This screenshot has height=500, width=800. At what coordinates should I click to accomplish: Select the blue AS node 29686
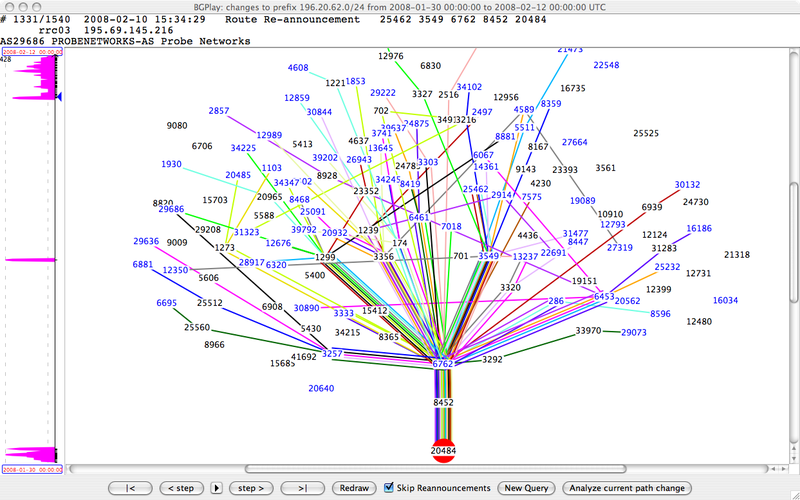(171, 209)
